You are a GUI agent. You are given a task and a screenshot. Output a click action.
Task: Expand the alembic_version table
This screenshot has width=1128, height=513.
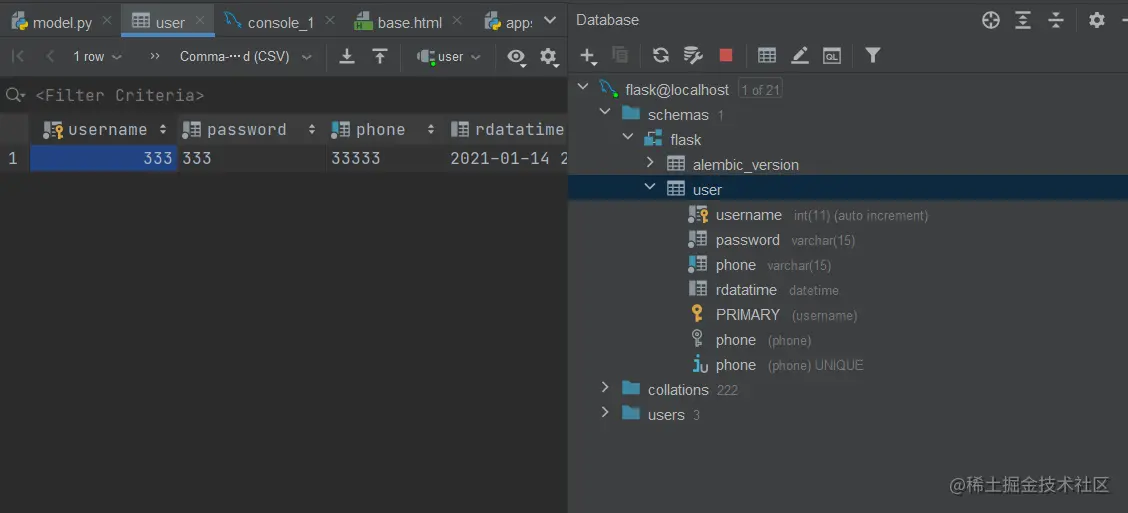click(x=650, y=163)
